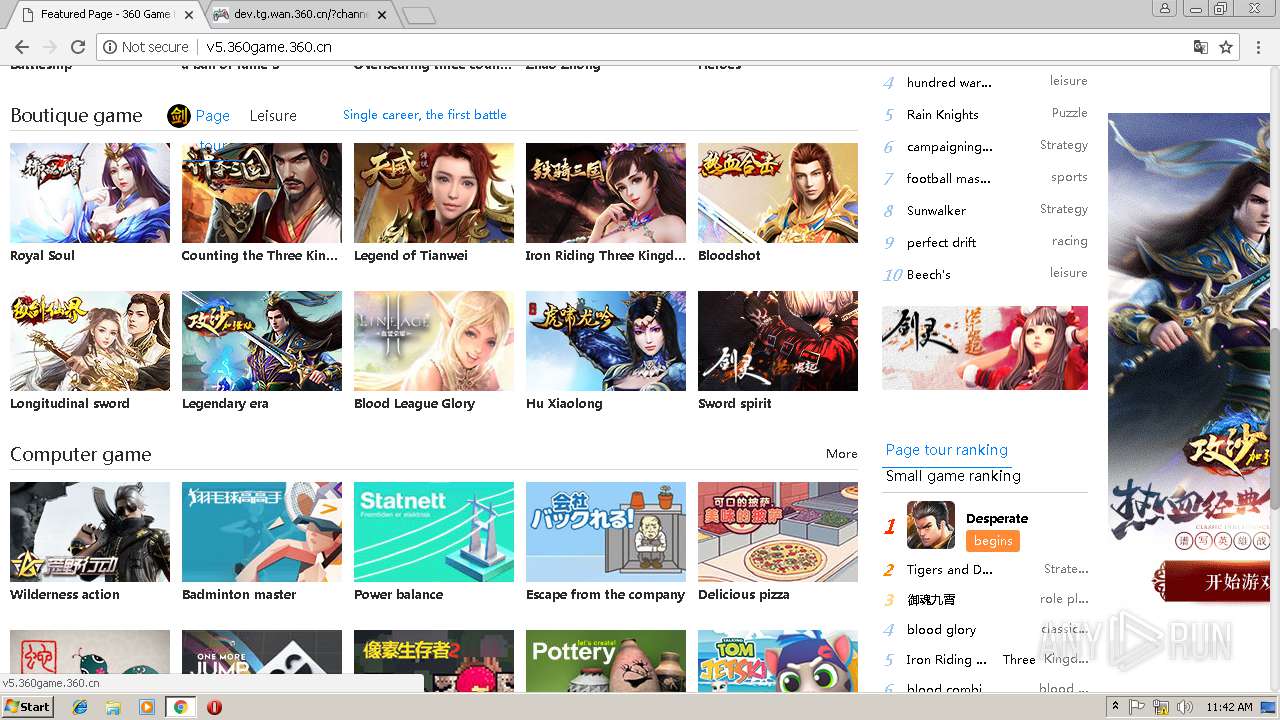This screenshot has width=1280, height=720.
Task: Switch Boutique game to Page tab
Action: [213, 116]
